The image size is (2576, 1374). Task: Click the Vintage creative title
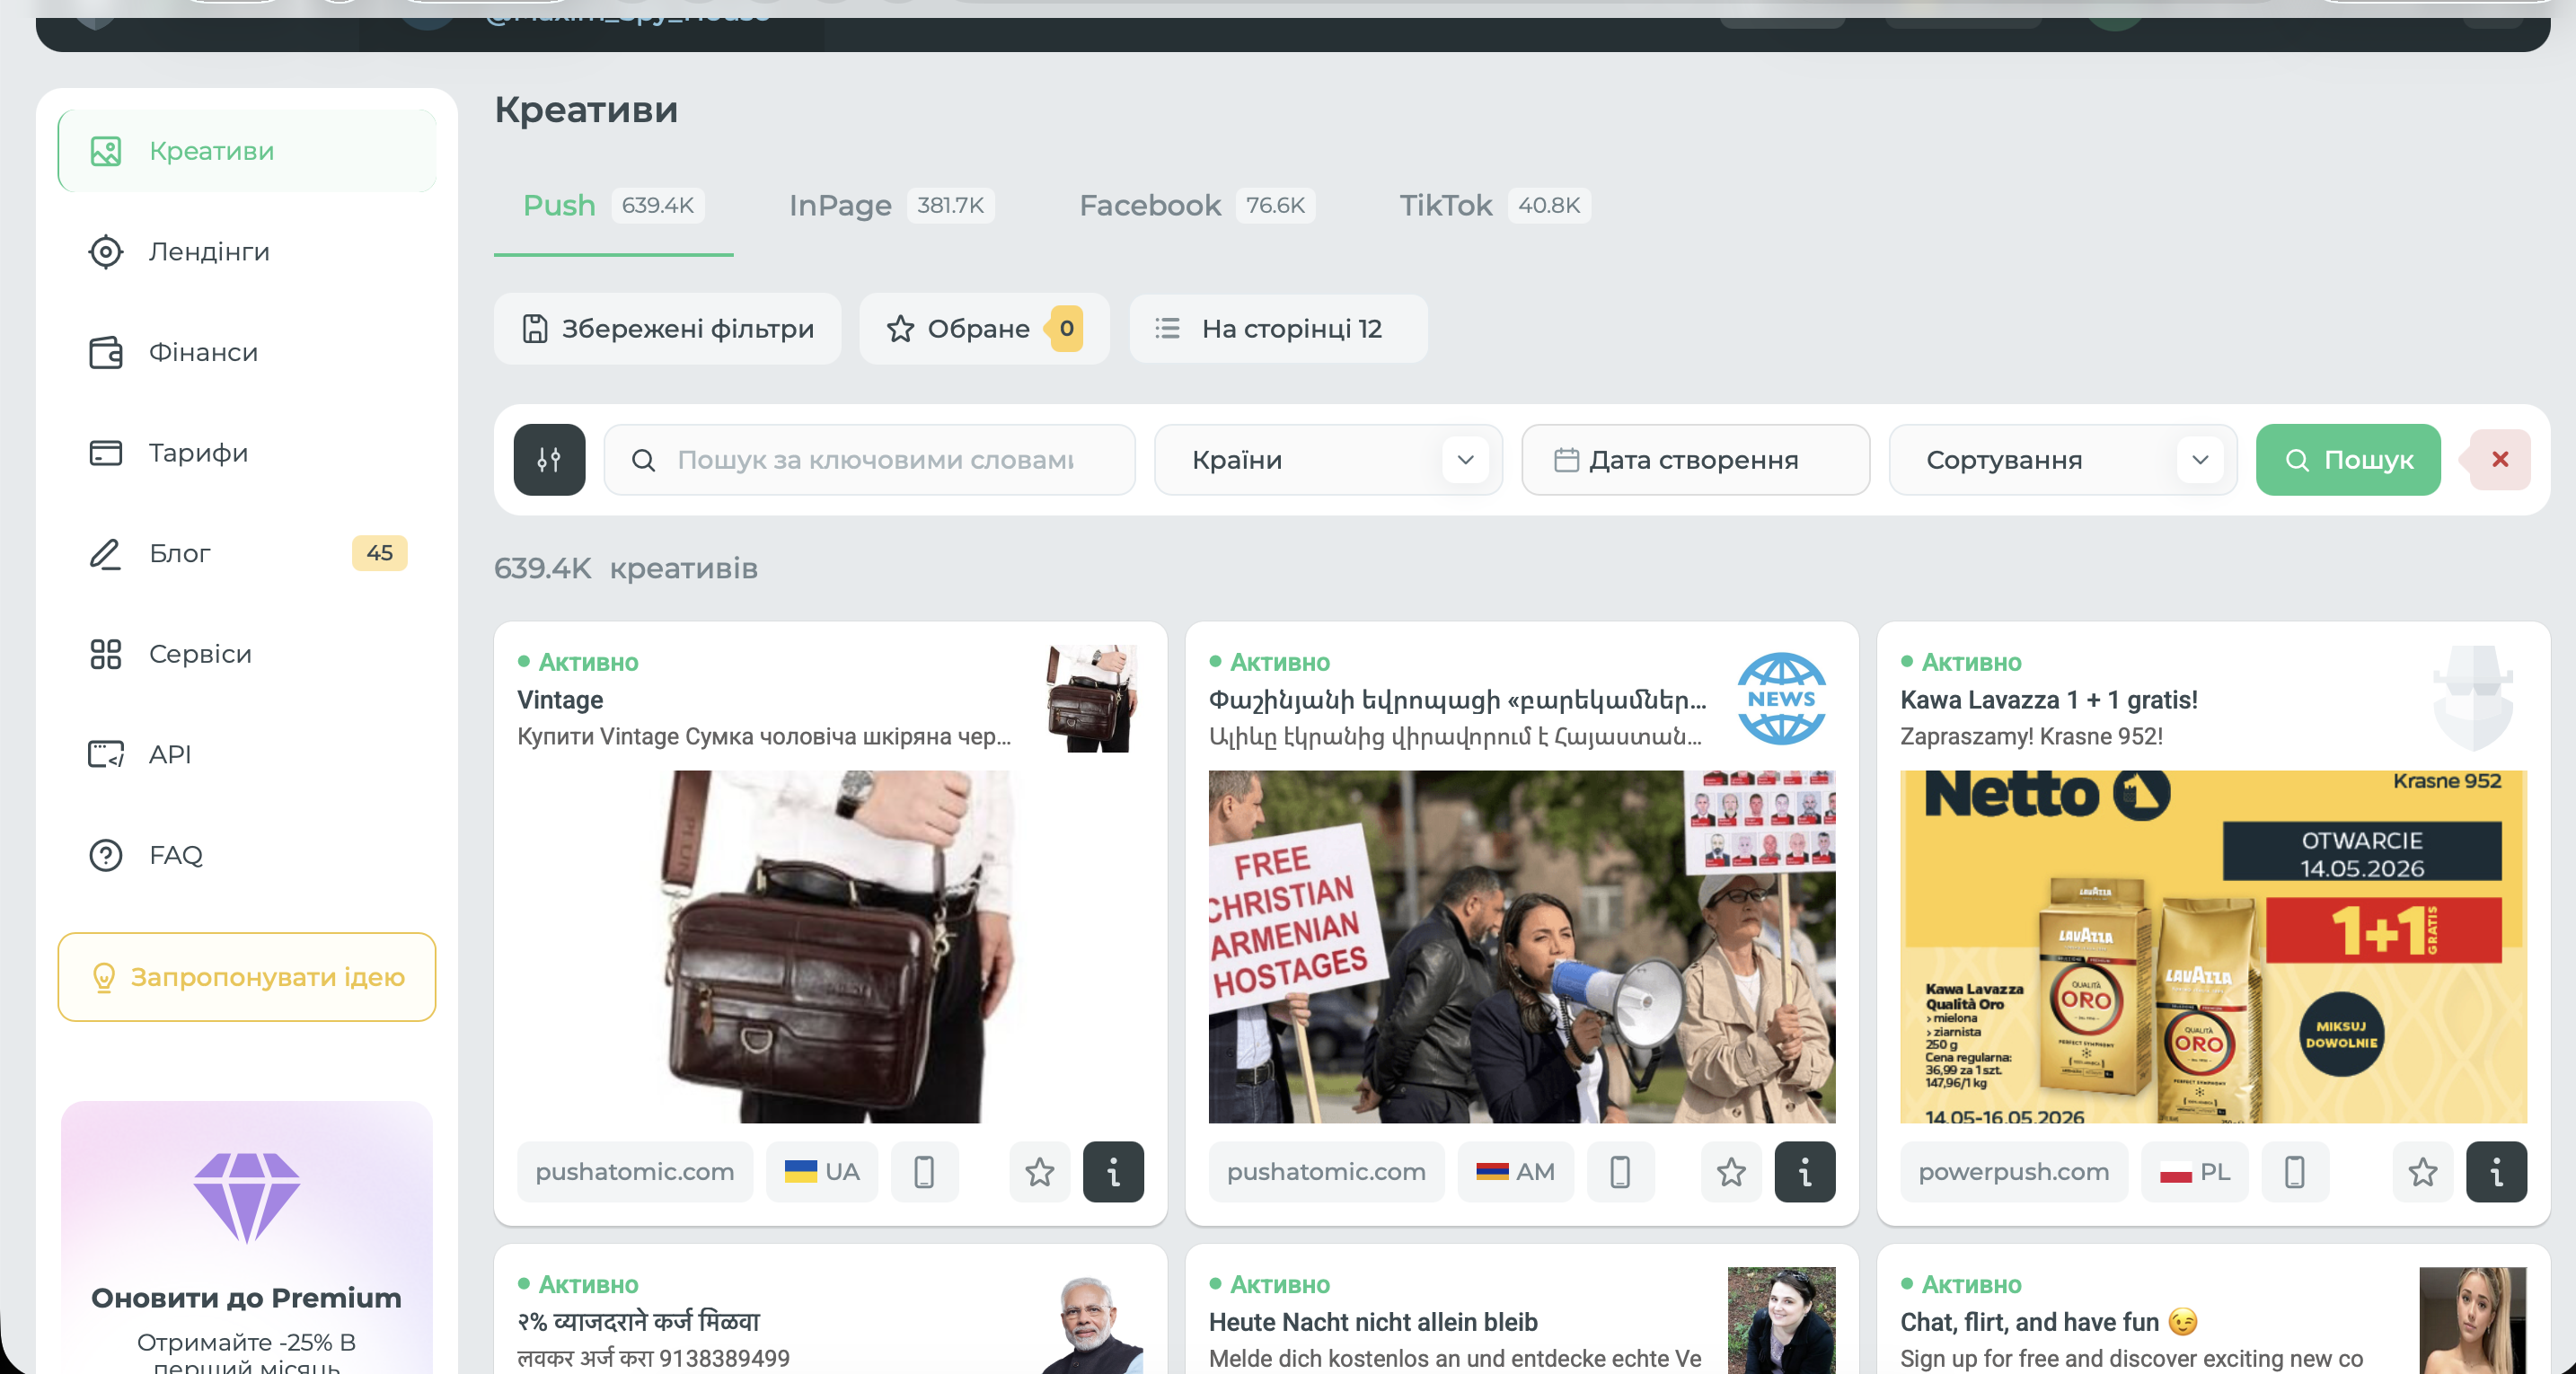560,700
